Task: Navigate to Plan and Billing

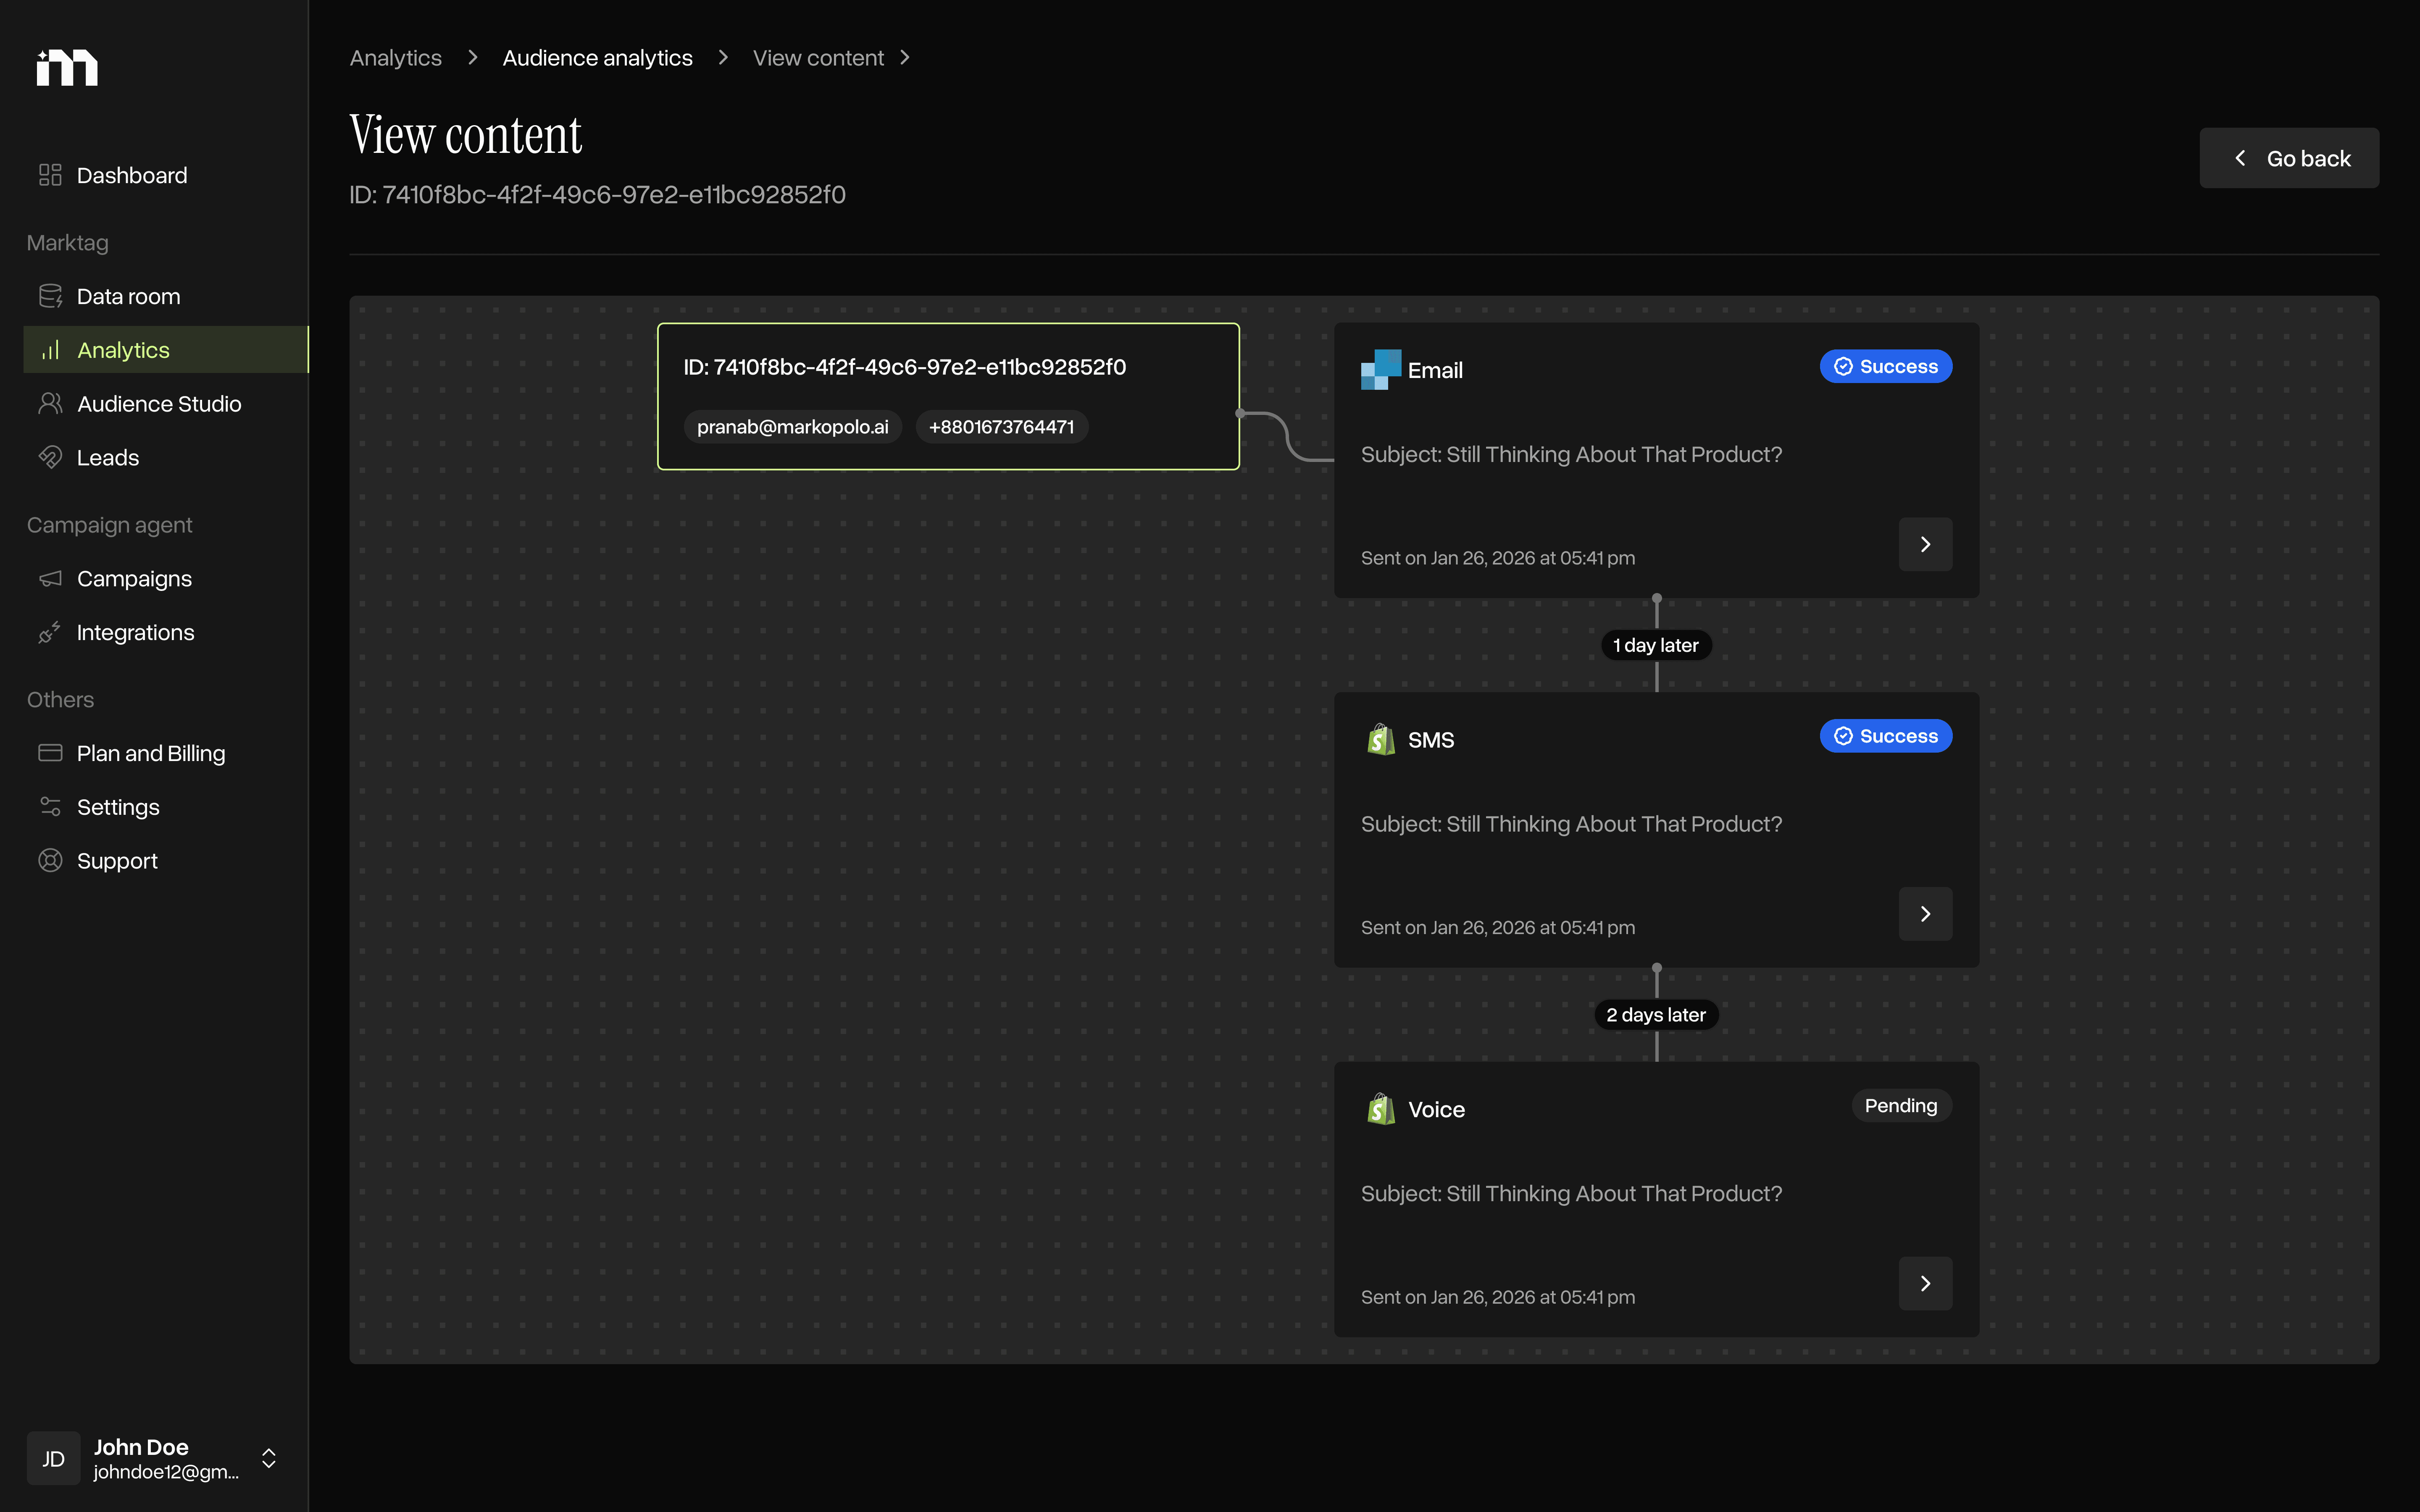Action: click(166, 753)
